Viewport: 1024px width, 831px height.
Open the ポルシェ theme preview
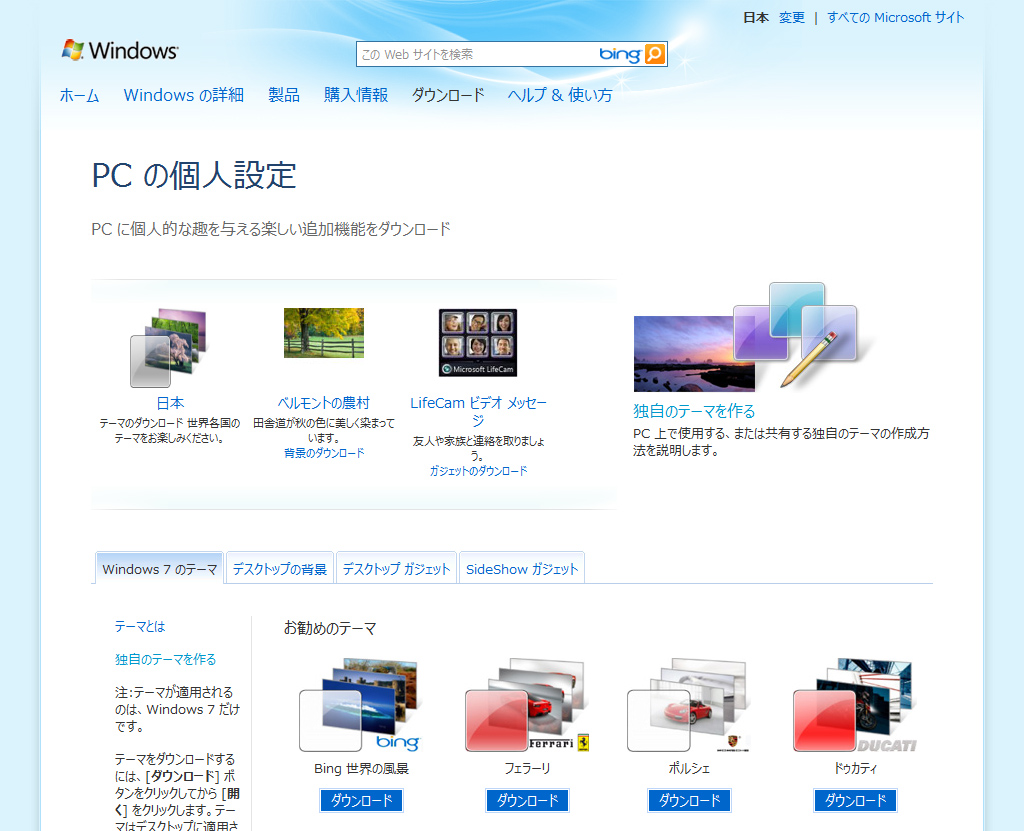(690, 705)
